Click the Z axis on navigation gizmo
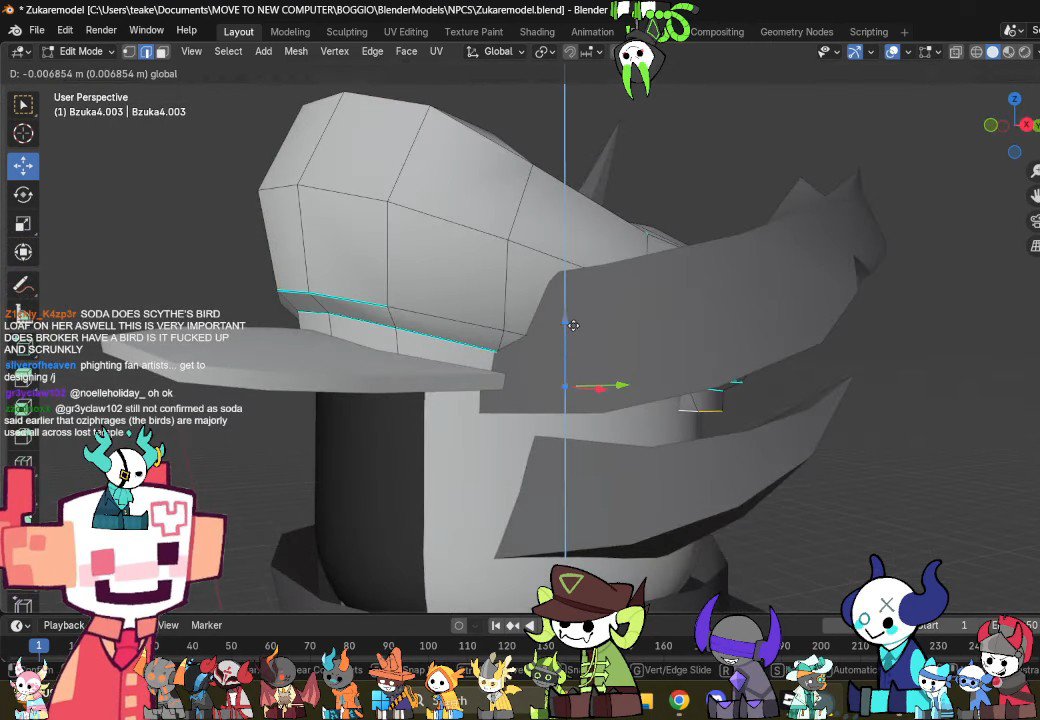This screenshot has height=720, width=1040. click(x=1014, y=99)
